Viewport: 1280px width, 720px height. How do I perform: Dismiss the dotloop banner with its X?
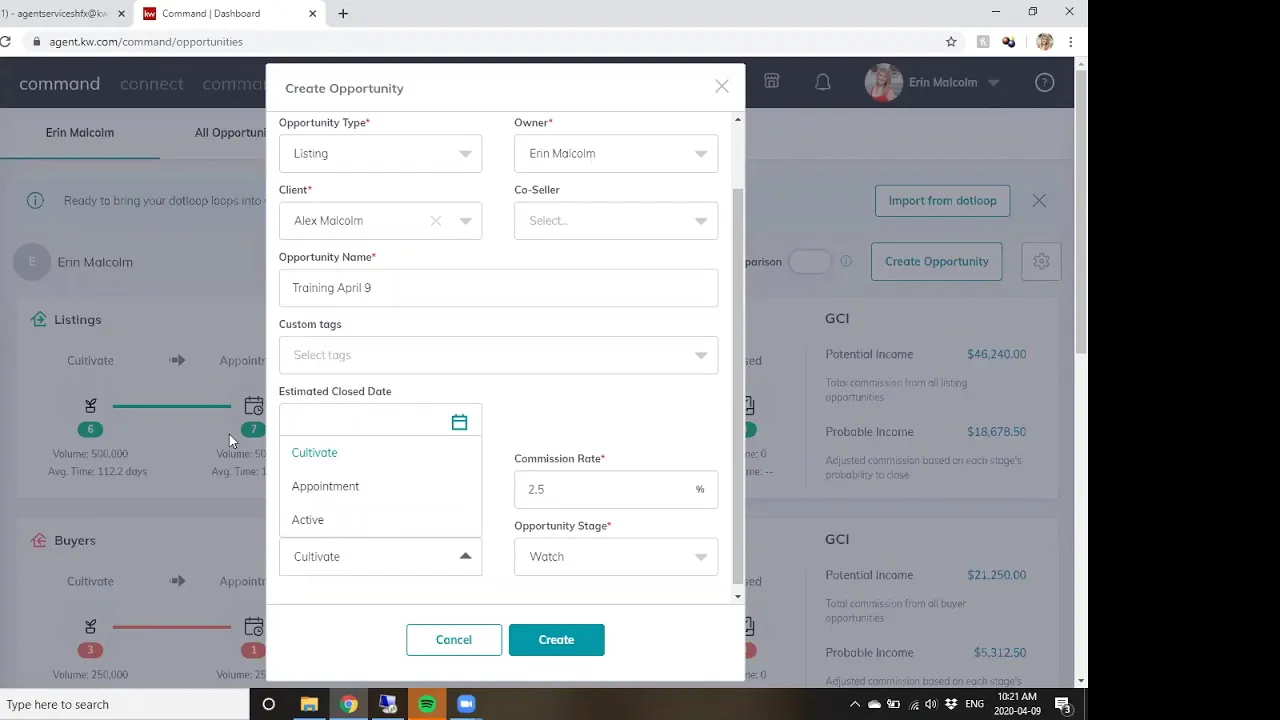tap(1039, 200)
